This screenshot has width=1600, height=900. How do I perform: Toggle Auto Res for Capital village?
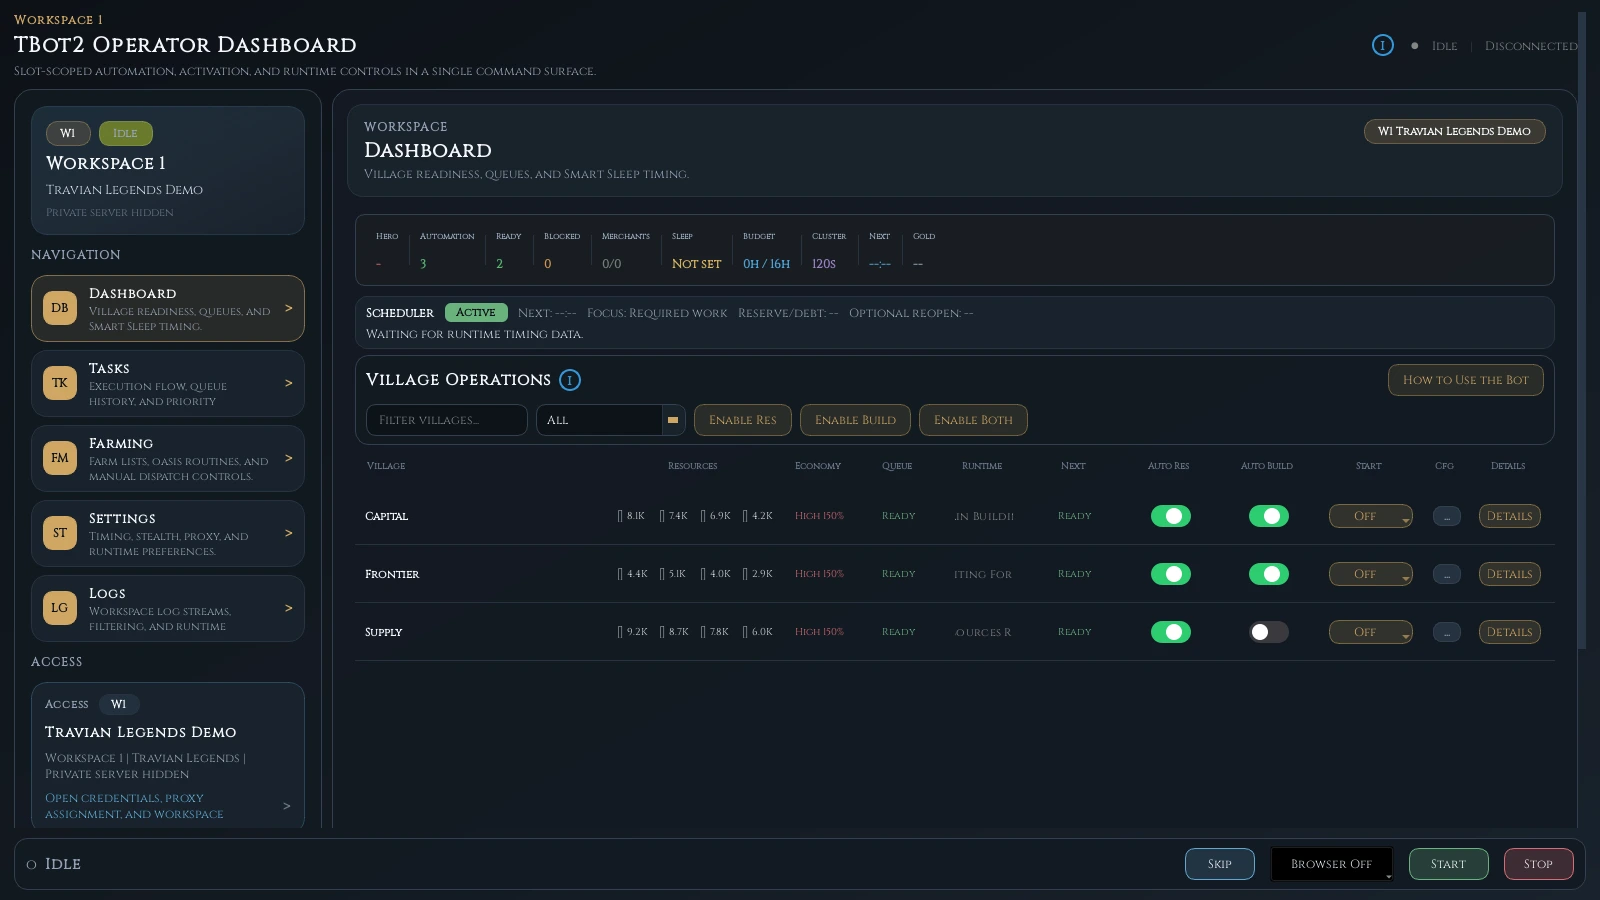click(x=1170, y=516)
